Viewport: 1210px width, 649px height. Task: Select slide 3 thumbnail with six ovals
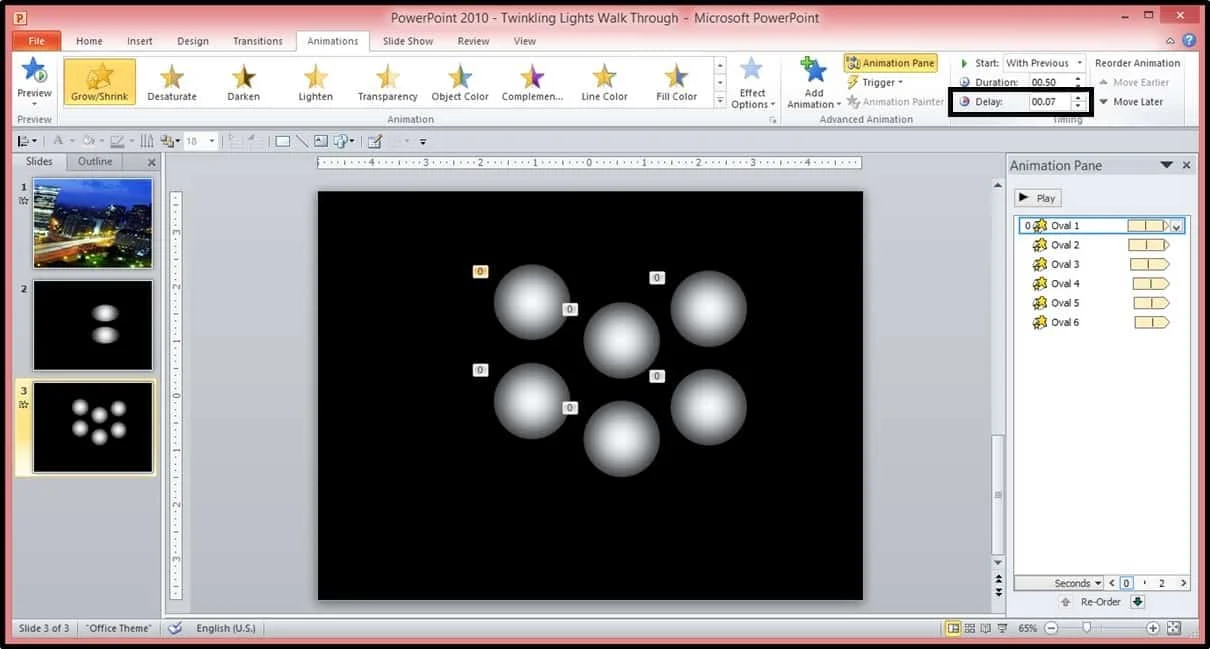[93, 427]
